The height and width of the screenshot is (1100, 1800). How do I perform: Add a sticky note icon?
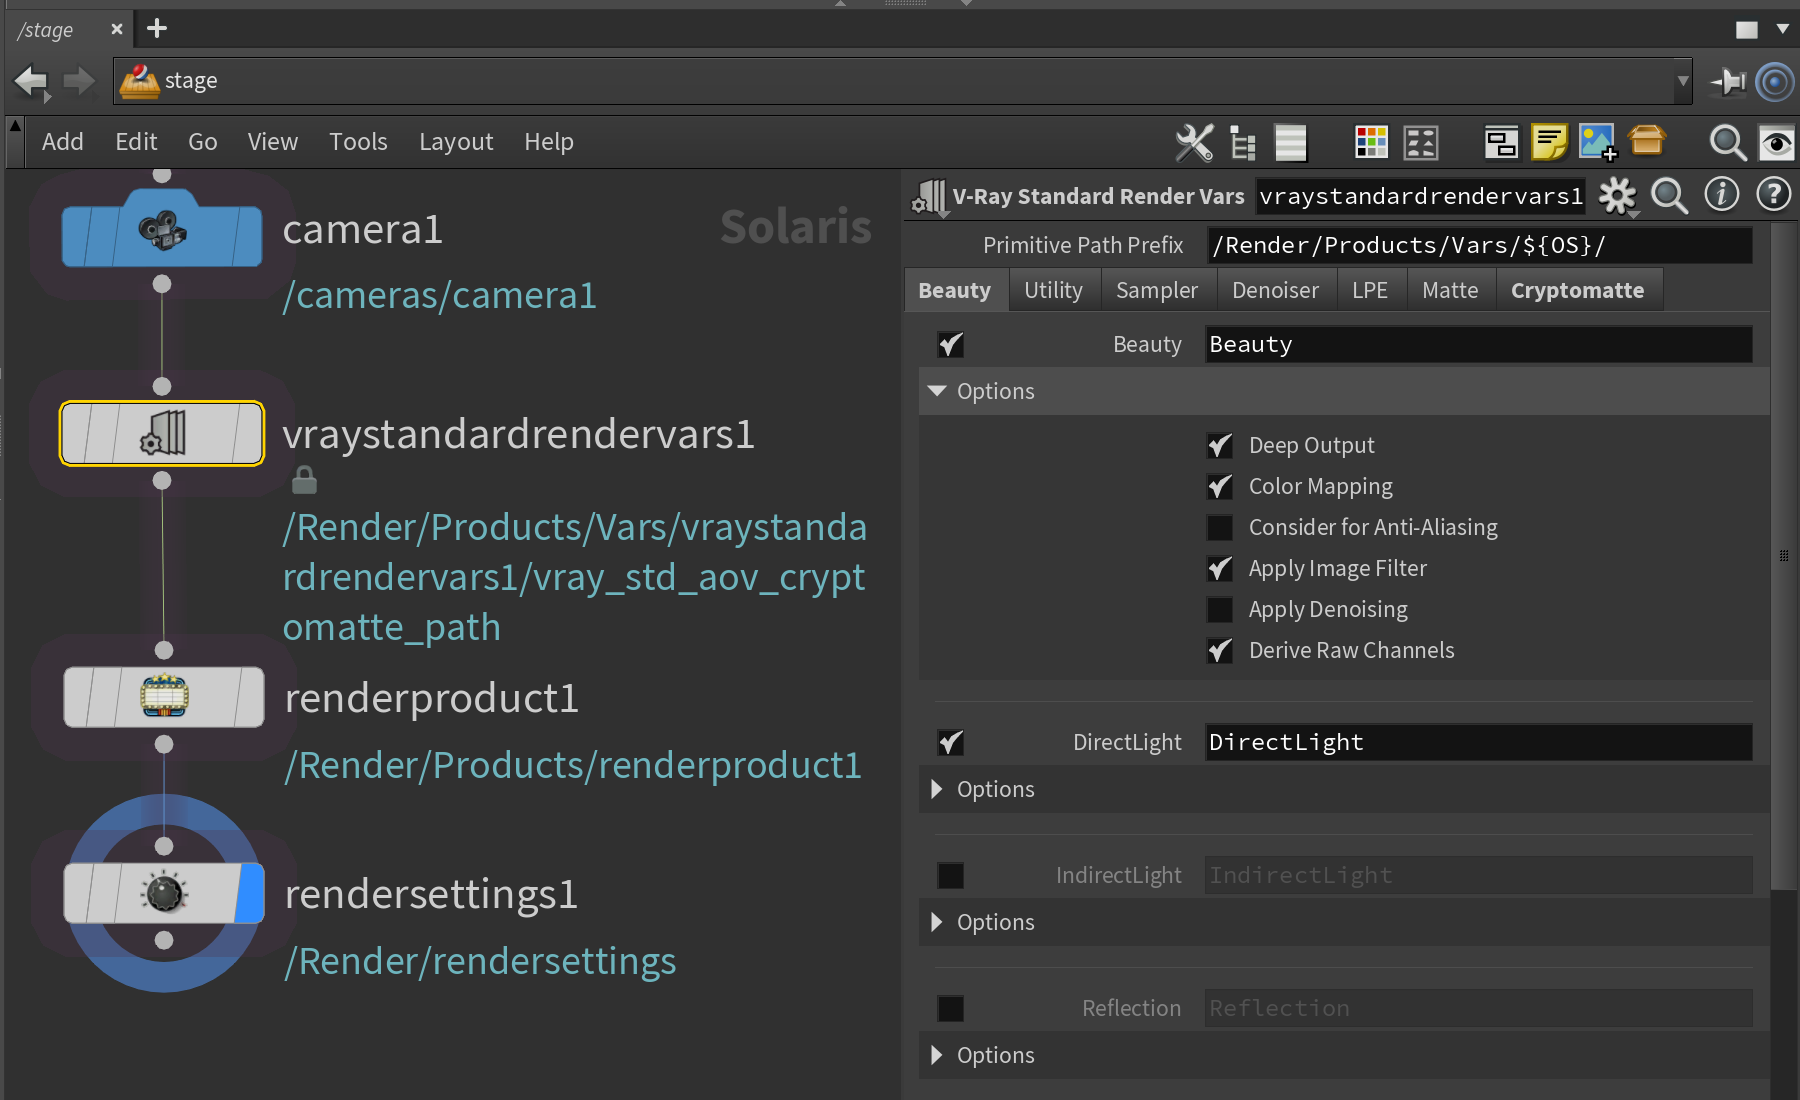[x=1549, y=142]
